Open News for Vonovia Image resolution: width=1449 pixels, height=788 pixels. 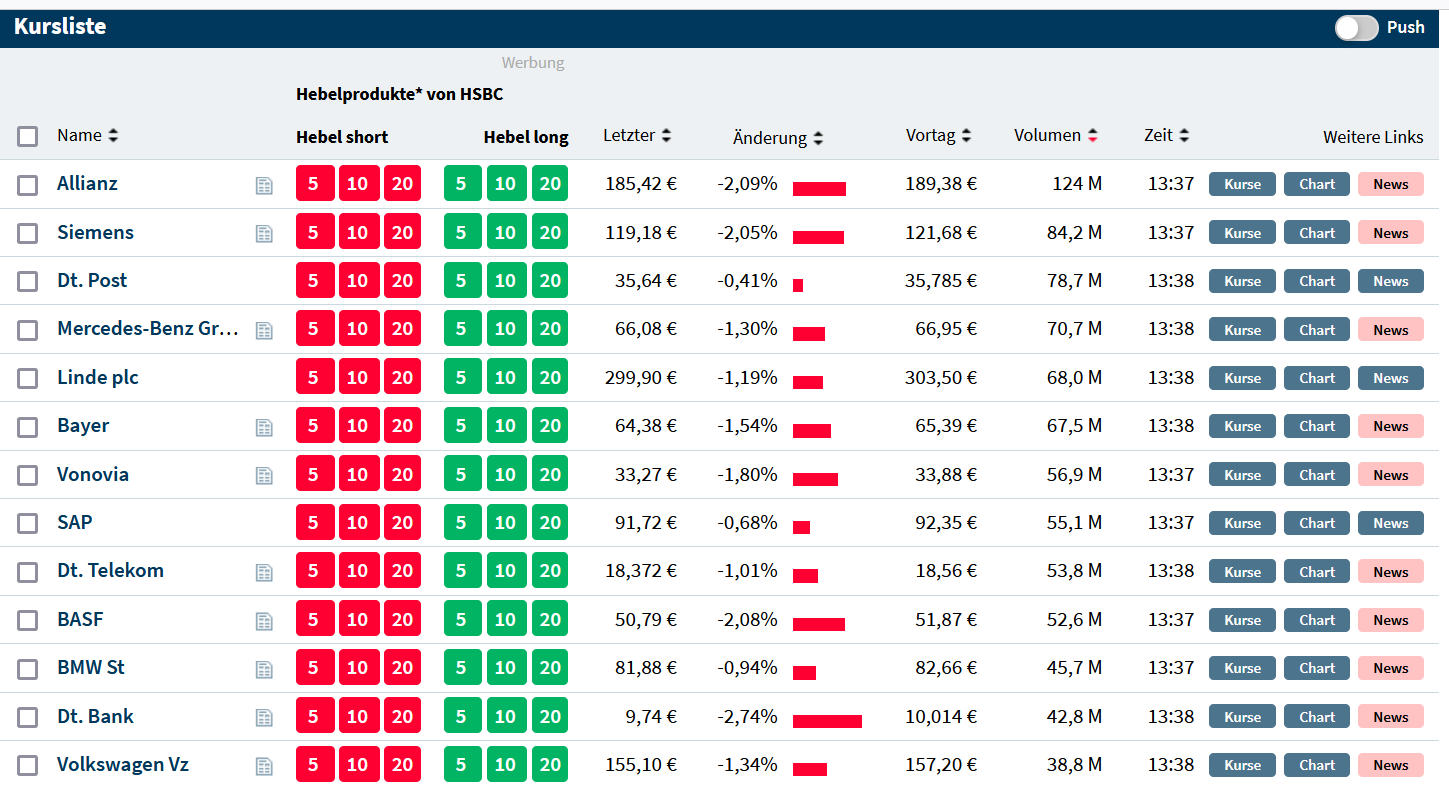click(x=1390, y=475)
